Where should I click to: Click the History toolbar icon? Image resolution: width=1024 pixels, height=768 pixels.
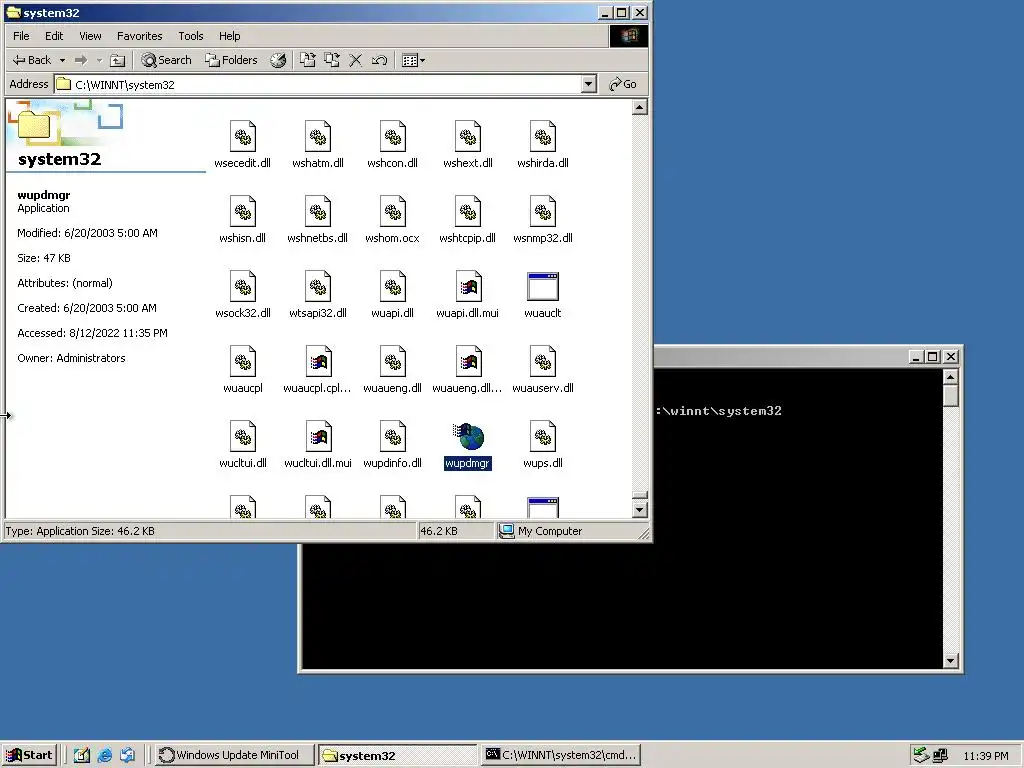click(278, 60)
